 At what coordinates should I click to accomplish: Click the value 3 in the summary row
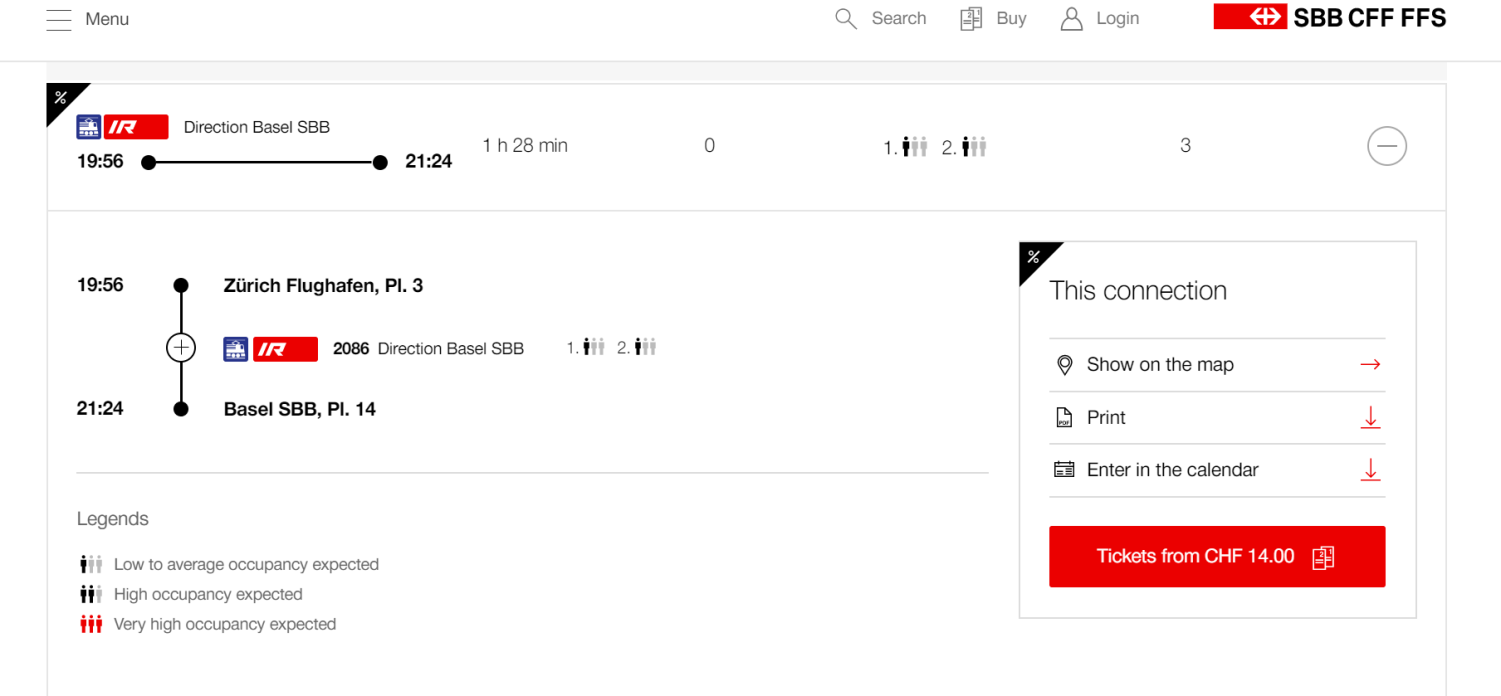click(1185, 146)
